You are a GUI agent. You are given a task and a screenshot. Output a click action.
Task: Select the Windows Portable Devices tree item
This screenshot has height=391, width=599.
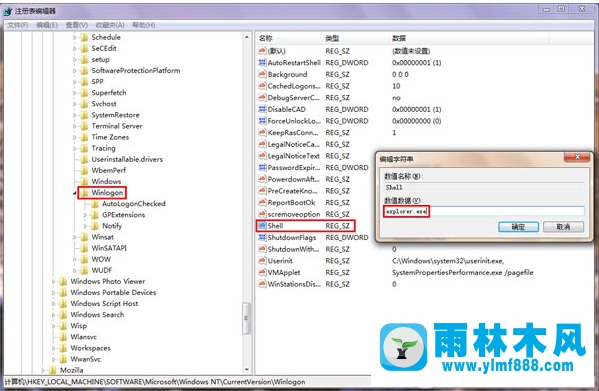[x=113, y=292]
